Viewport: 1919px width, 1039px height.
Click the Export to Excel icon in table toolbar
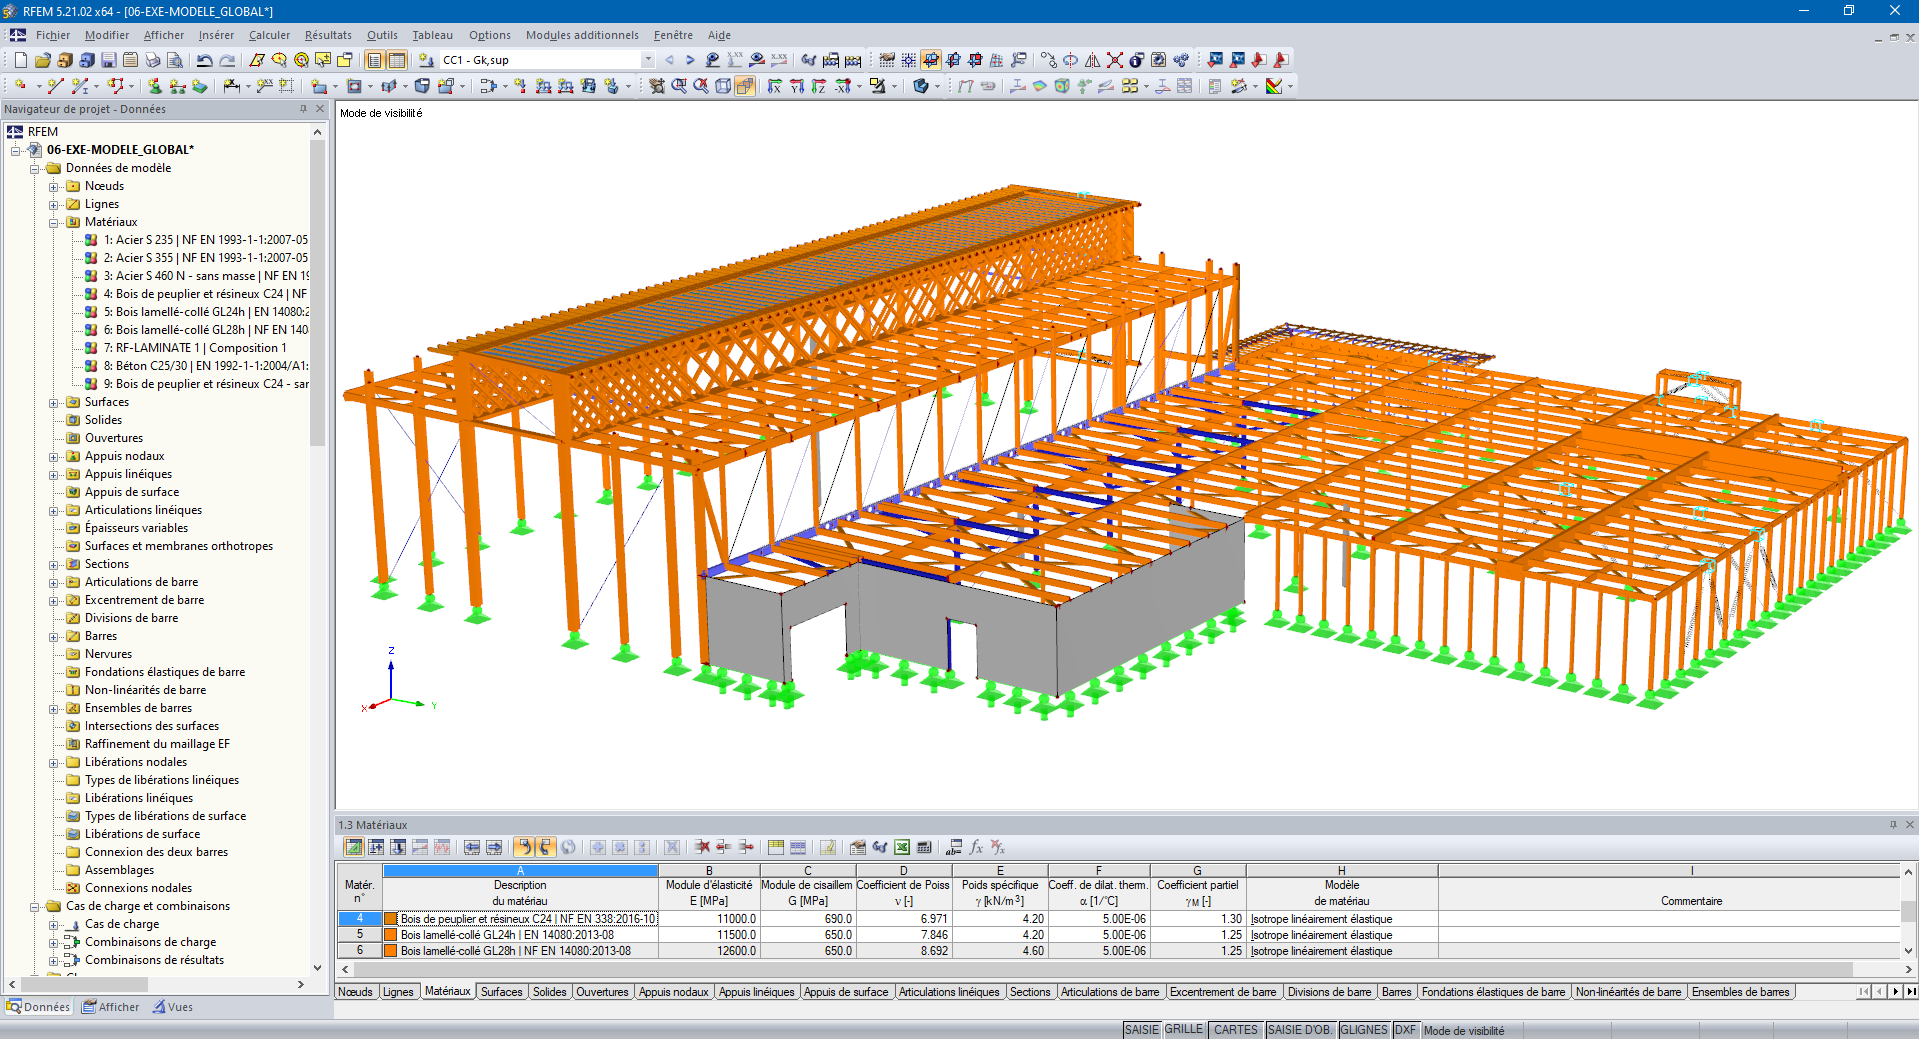tap(902, 847)
